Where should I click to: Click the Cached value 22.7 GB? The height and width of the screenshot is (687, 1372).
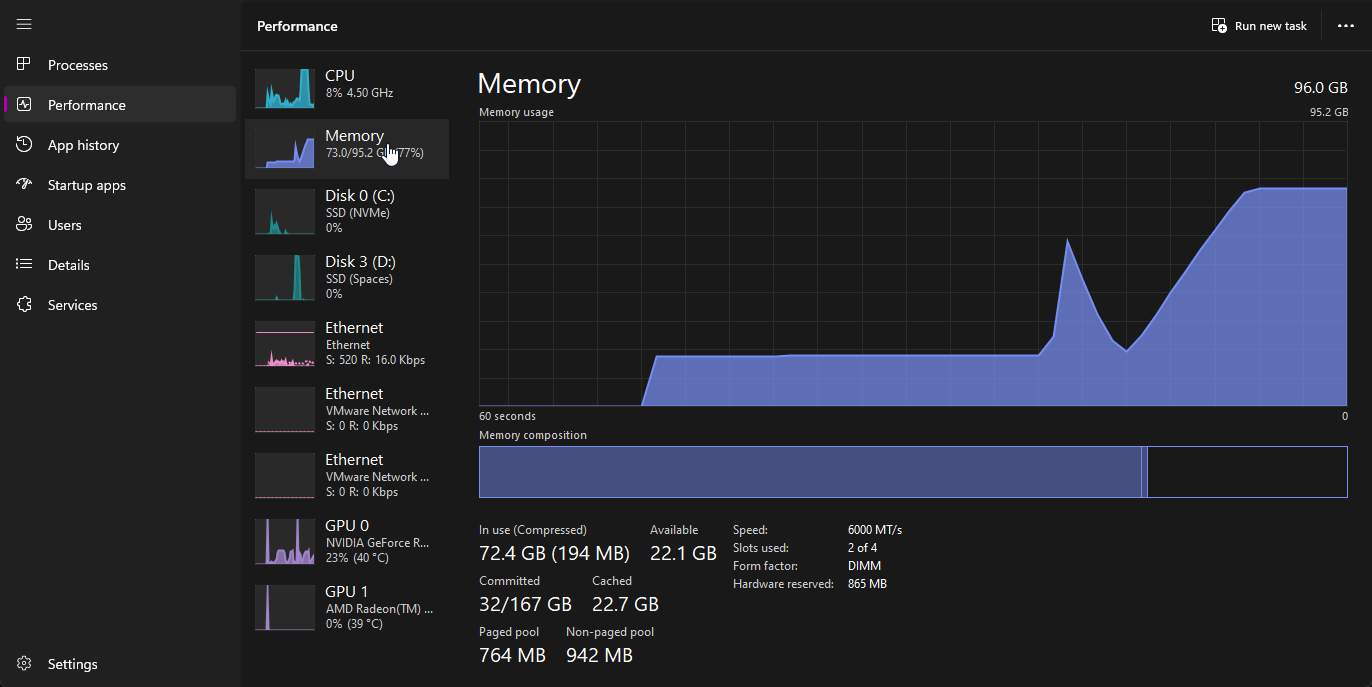click(625, 604)
